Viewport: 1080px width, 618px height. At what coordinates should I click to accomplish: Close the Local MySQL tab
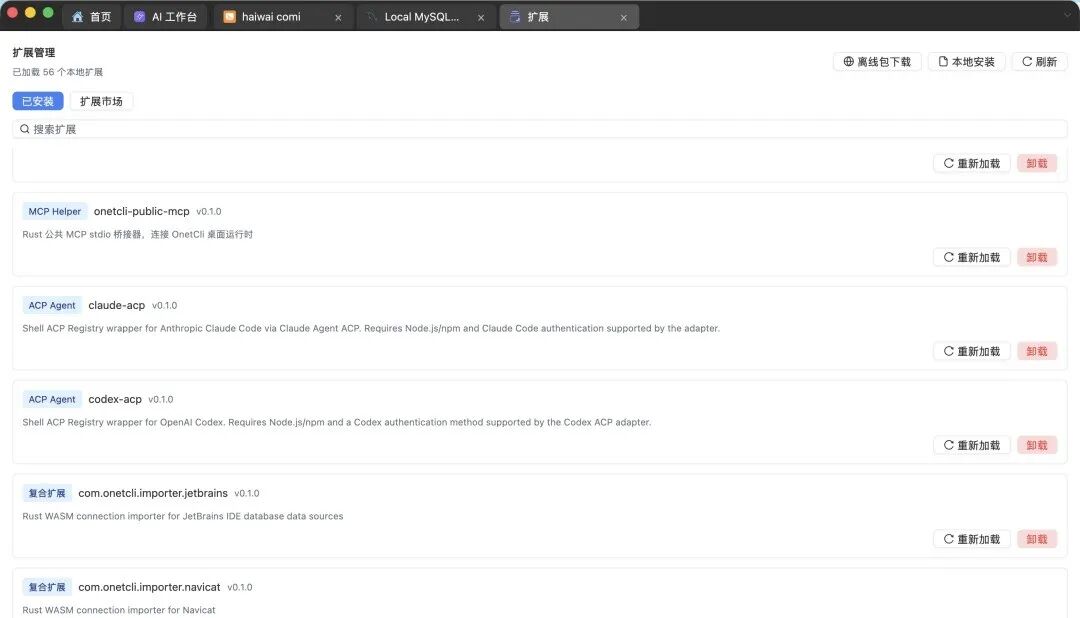[x=481, y=17]
